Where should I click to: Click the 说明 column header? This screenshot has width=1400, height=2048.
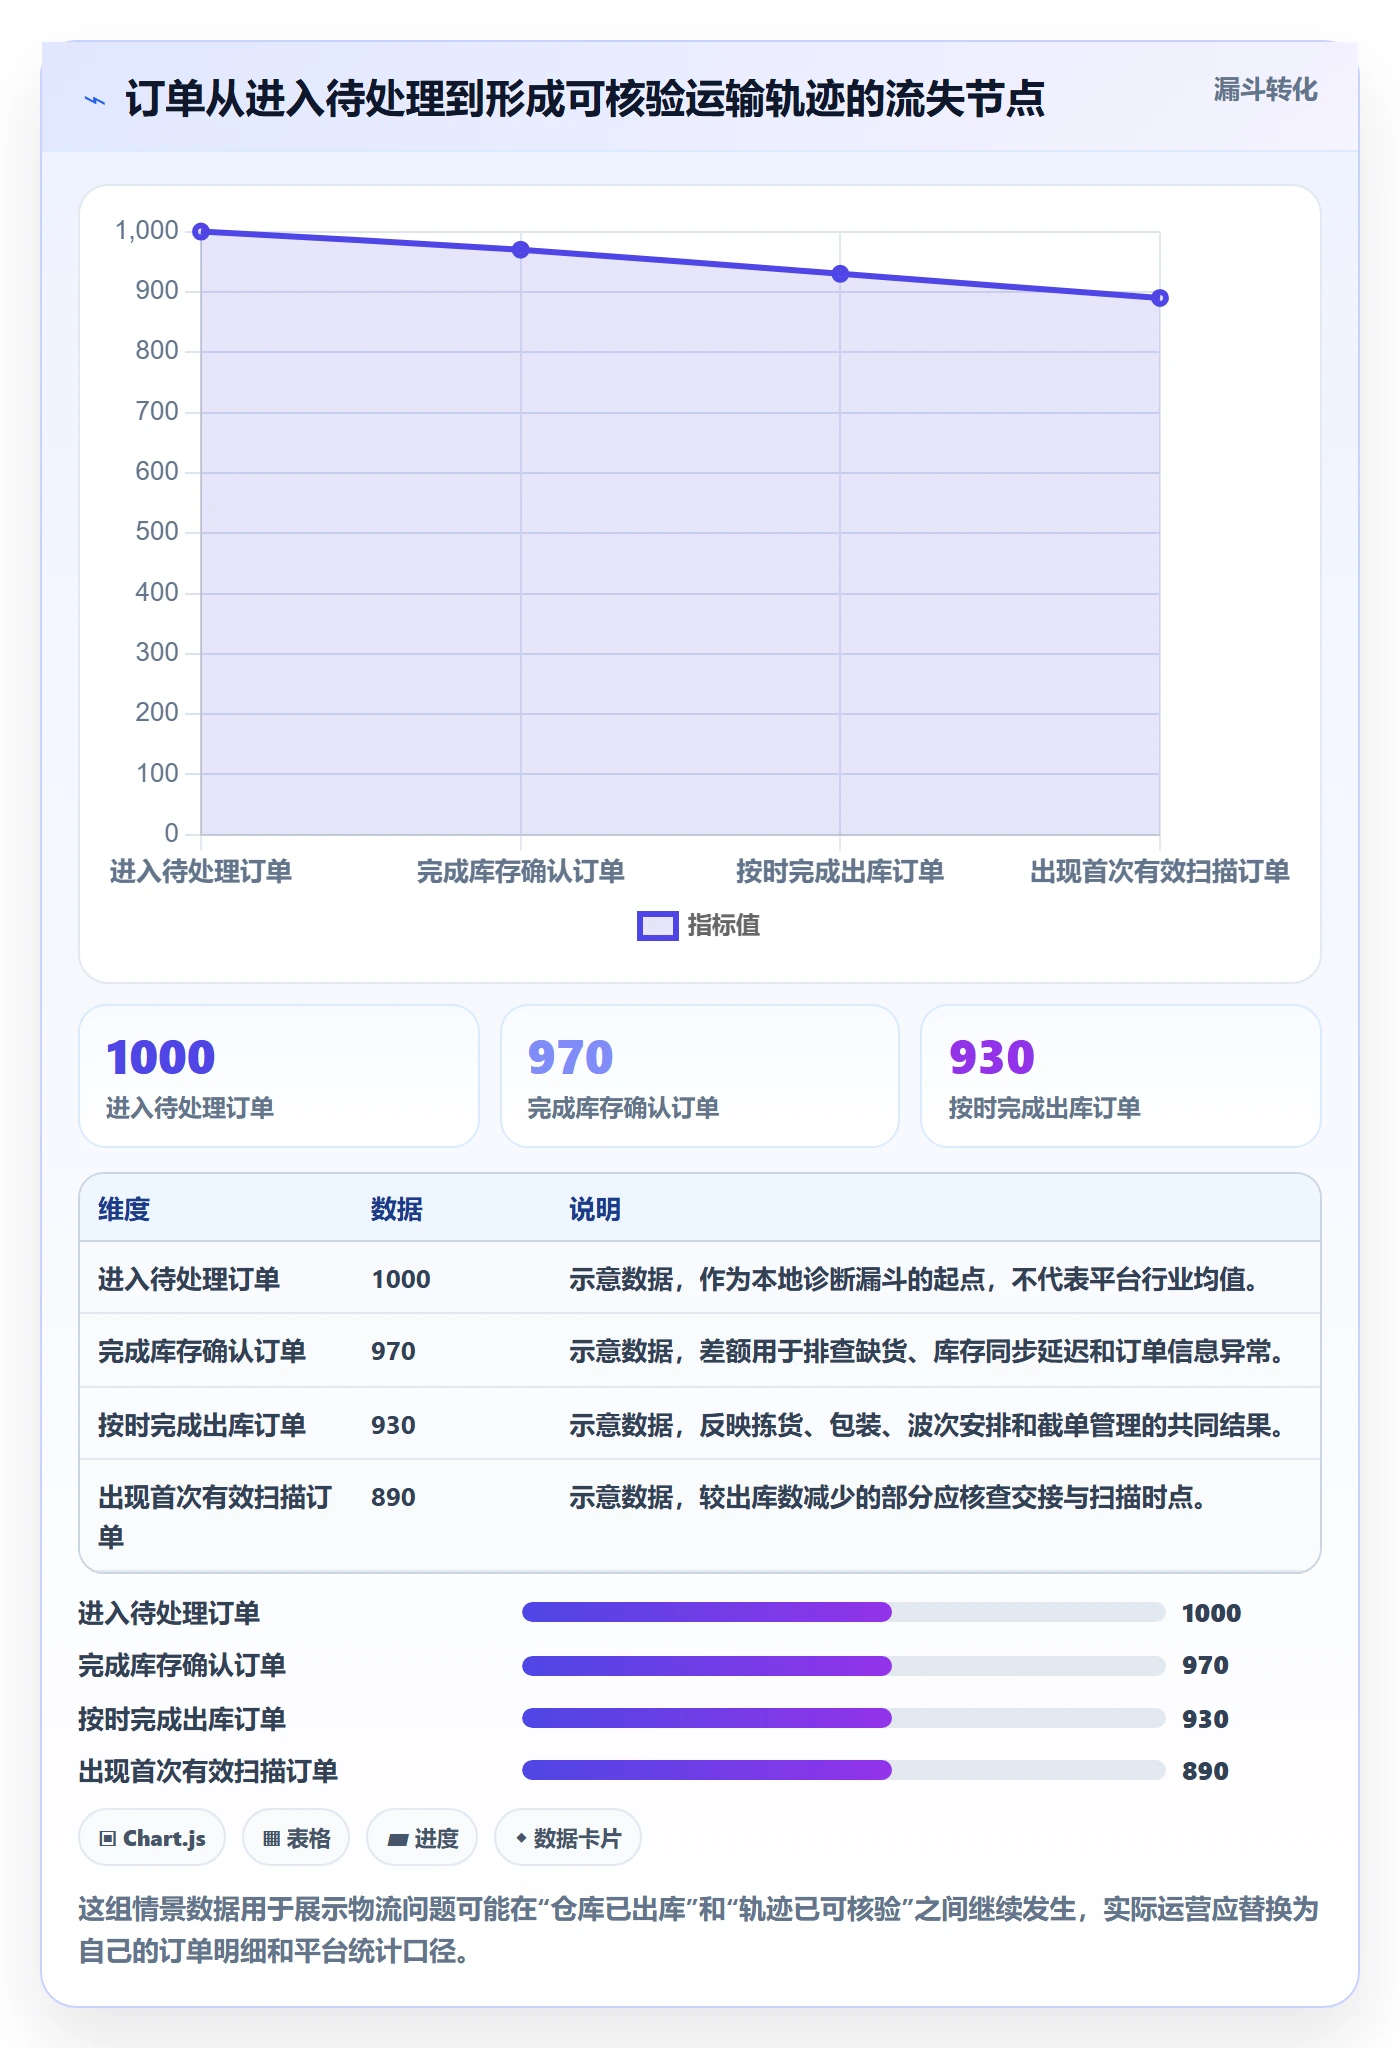pyautogui.click(x=595, y=1209)
